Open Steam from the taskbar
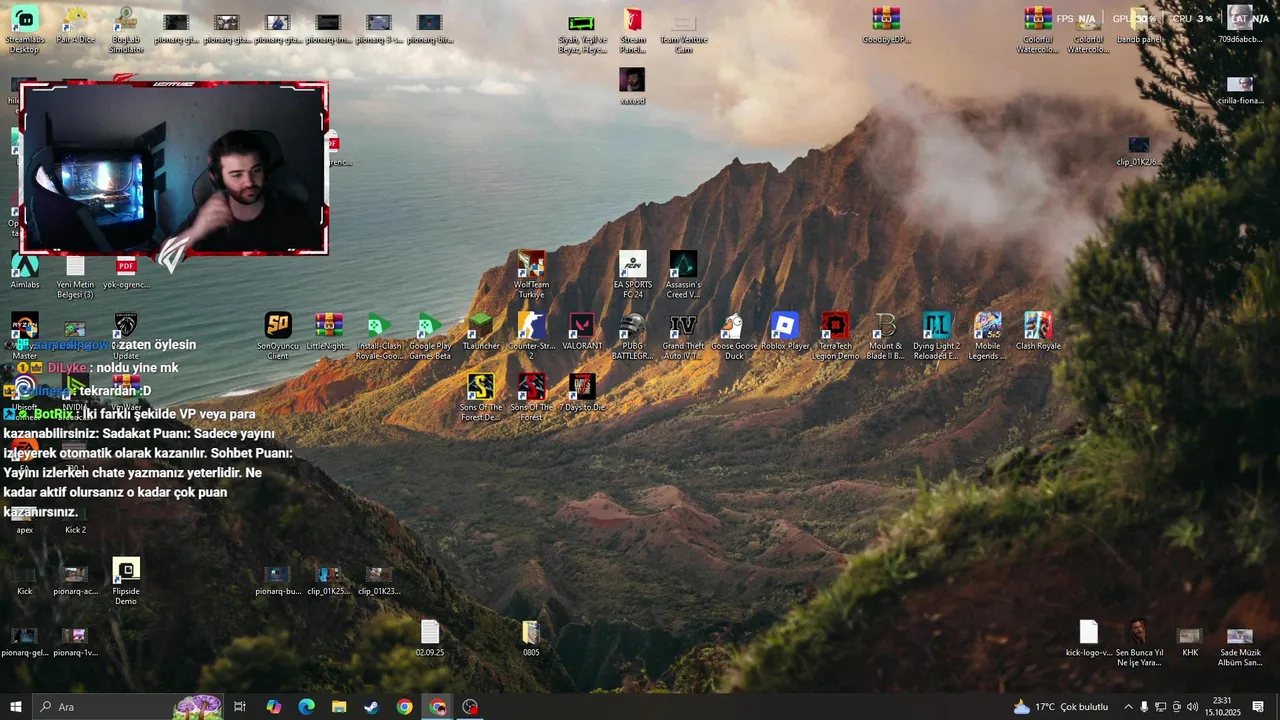The image size is (1280, 720). (x=371, y=707)
